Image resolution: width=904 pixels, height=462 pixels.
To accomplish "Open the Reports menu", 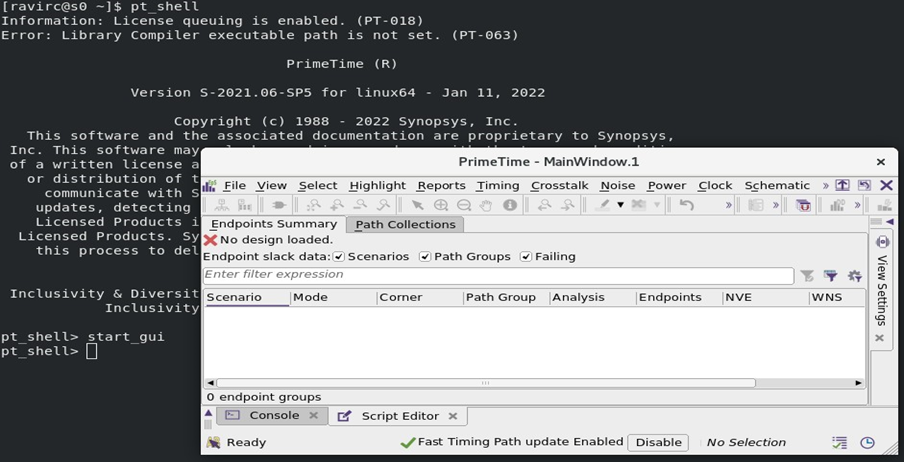I will (442, 186).
